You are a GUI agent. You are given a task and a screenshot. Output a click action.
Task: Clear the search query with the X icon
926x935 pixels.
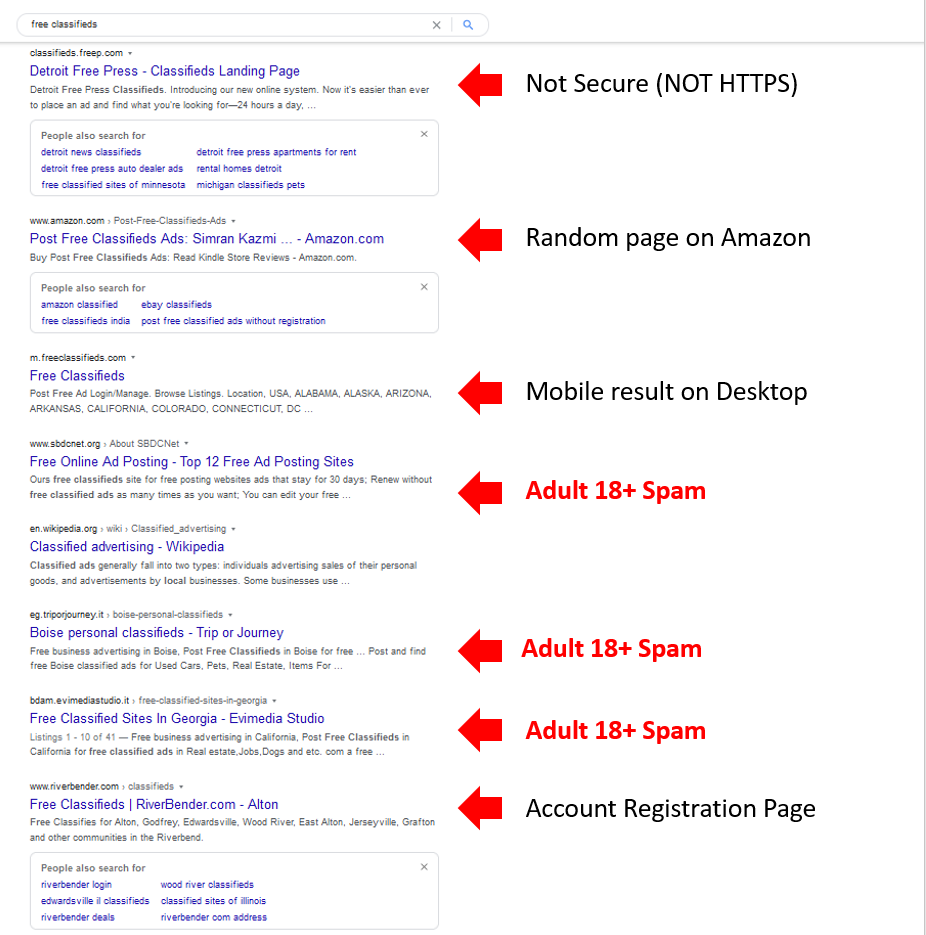coord(436,25)
